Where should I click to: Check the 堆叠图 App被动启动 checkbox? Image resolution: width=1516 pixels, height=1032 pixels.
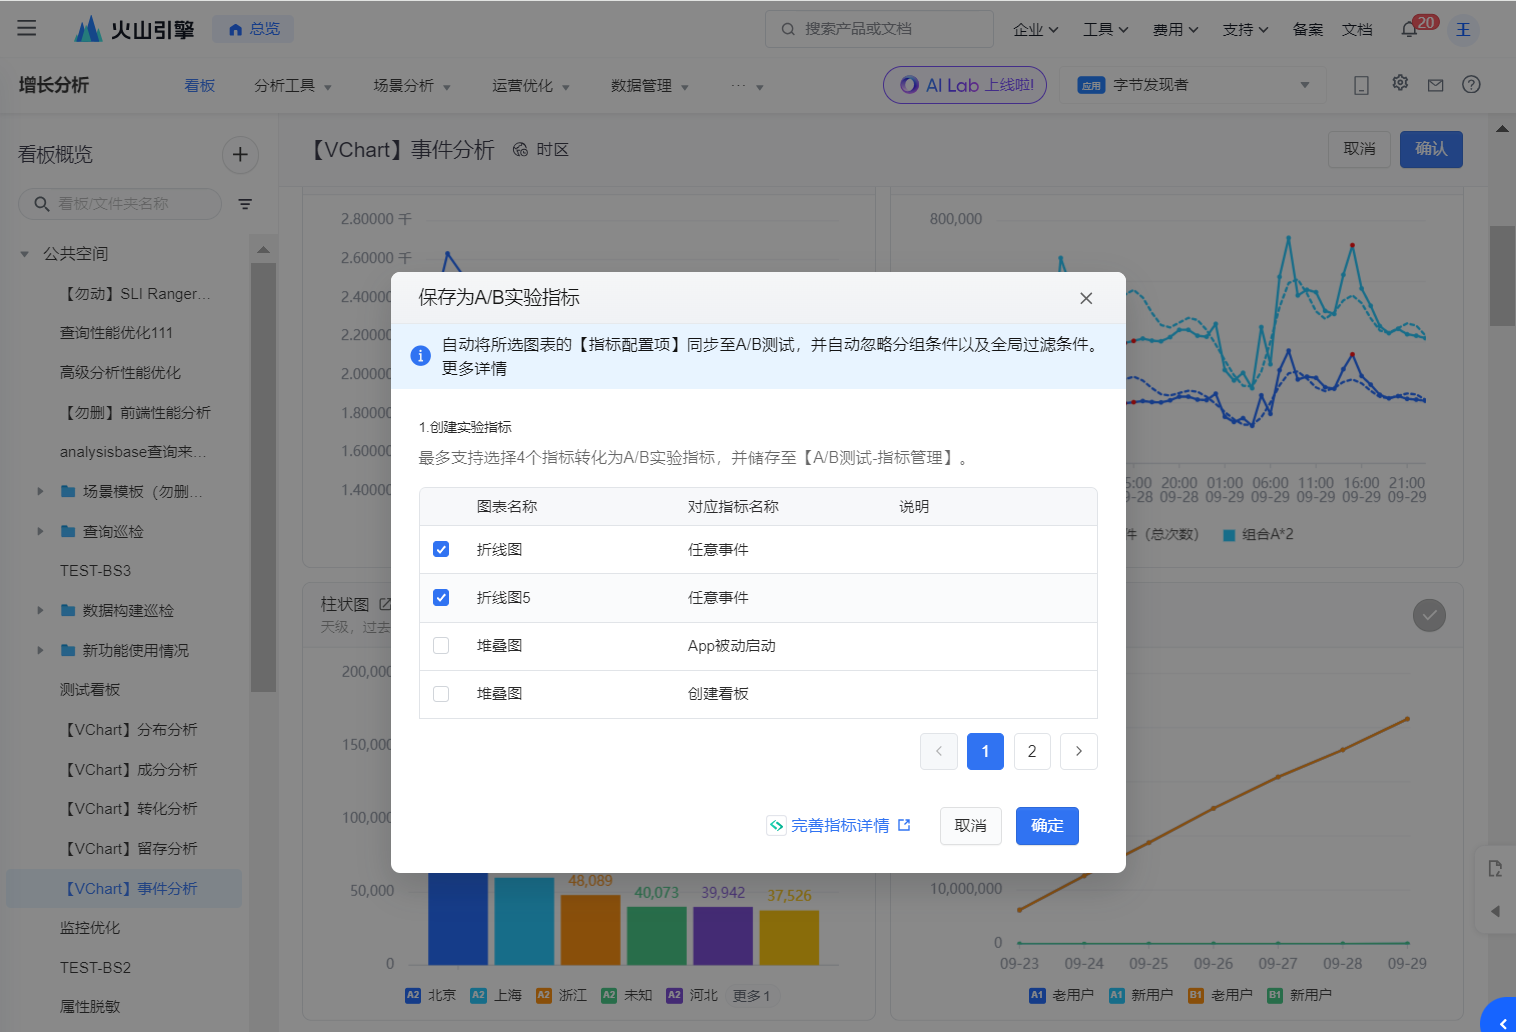441,645
